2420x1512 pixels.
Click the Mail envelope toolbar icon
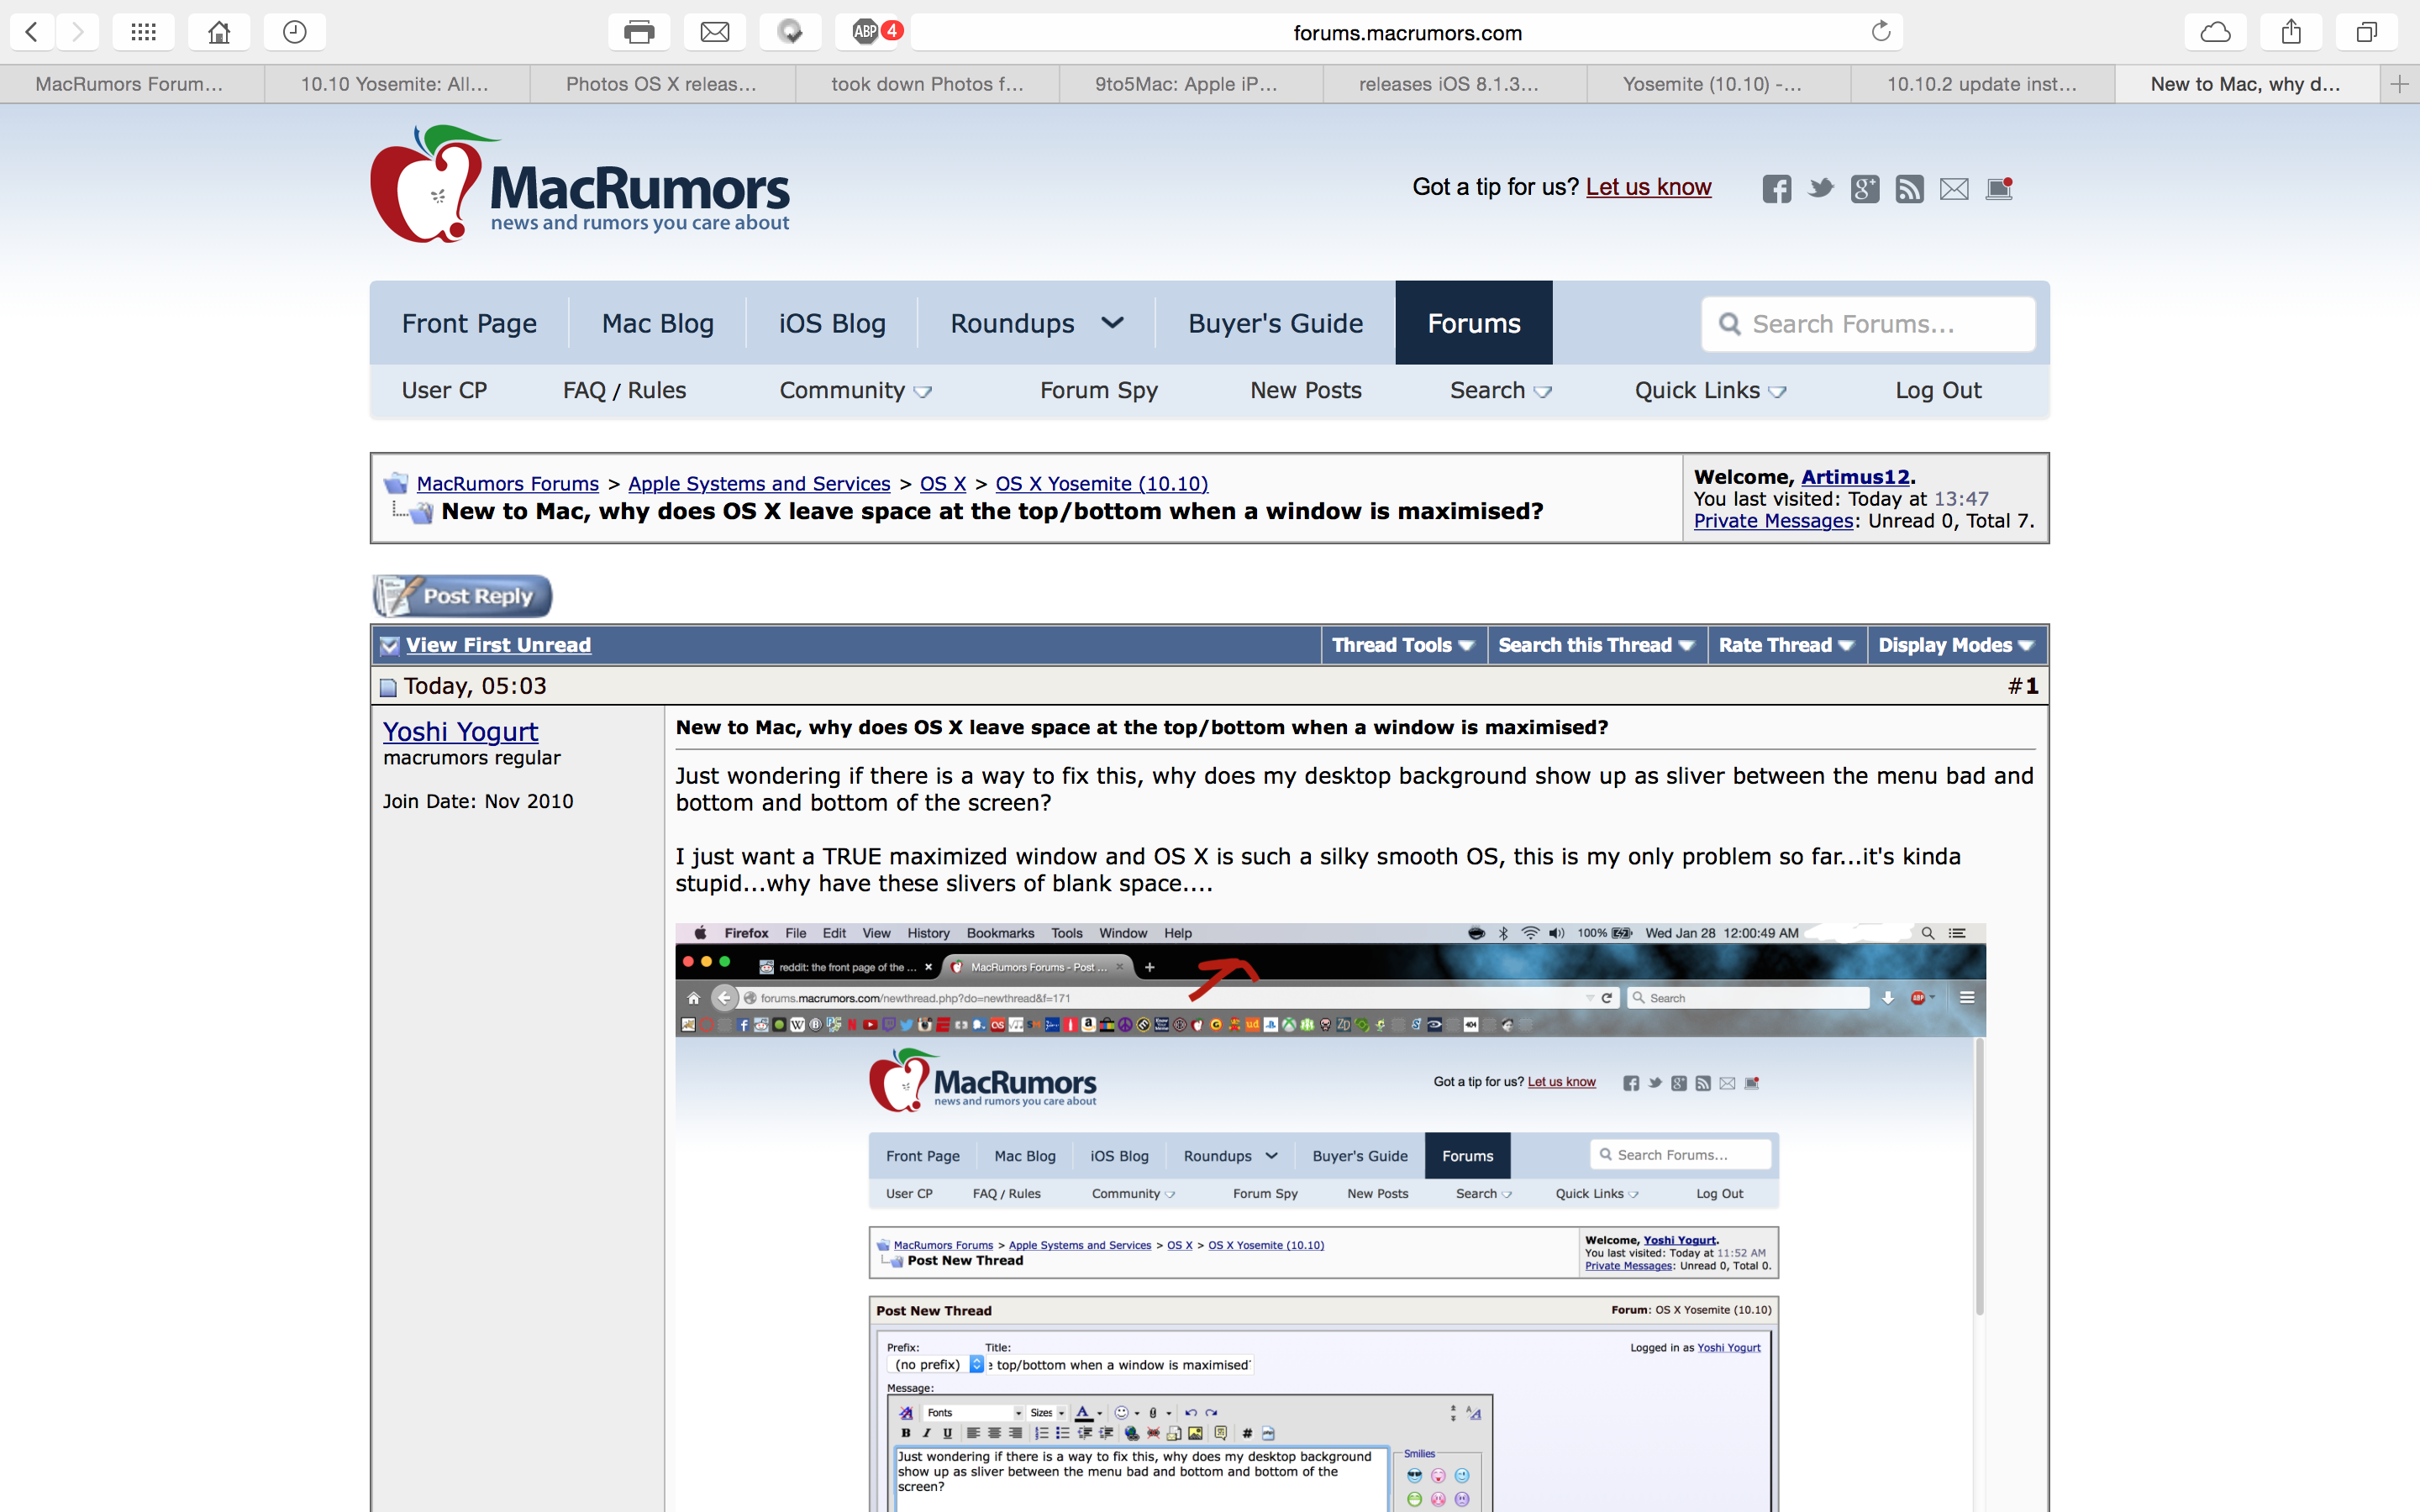tap(714, 32)
